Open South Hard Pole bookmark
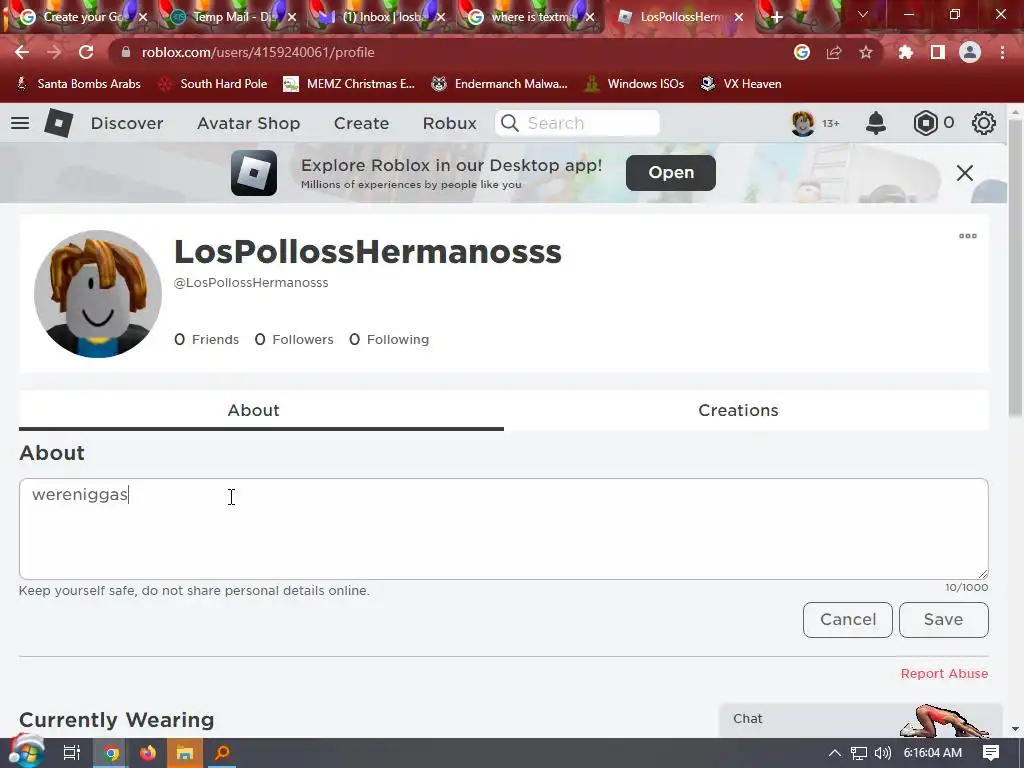 214,84
